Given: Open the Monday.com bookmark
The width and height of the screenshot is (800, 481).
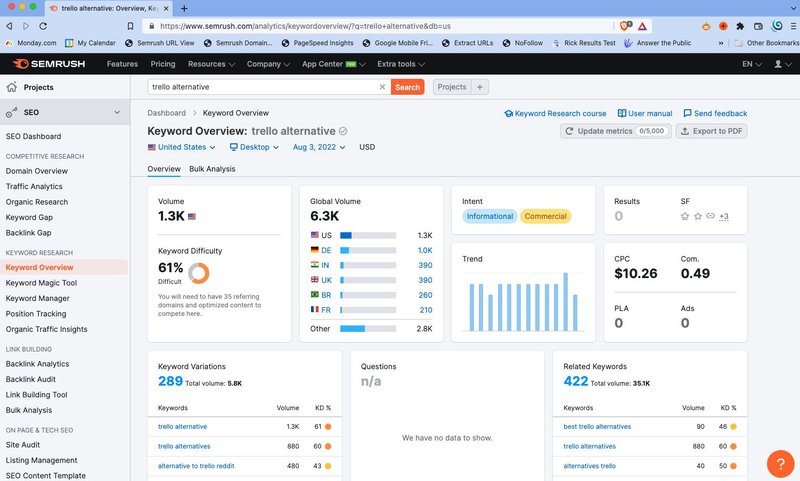Looking at the screenshot, I should coord(31,43).
